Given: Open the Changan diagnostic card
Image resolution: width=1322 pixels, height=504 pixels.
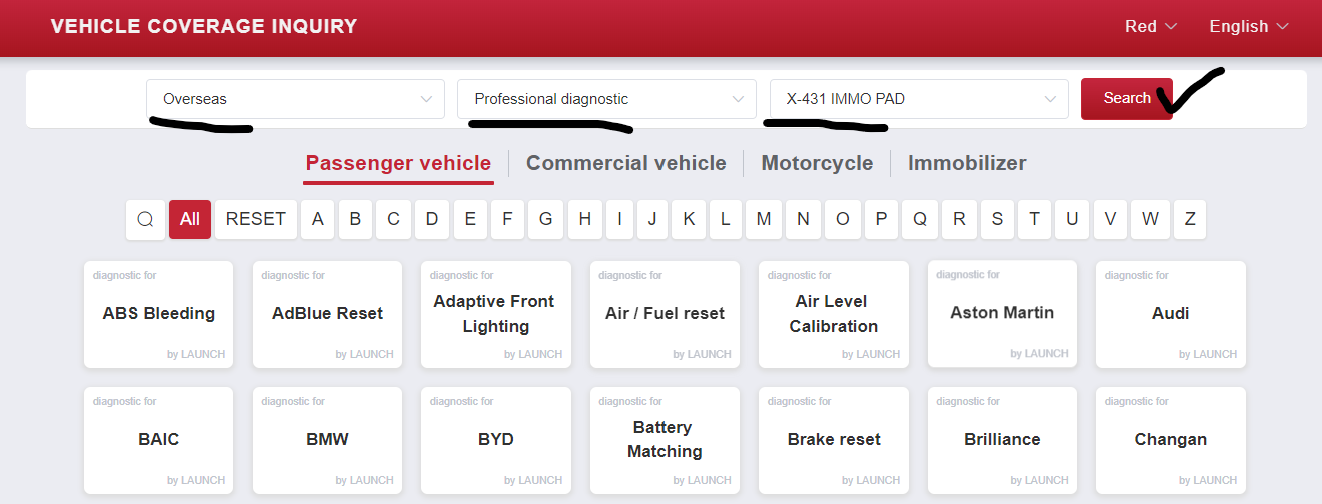Looking at the screenshot, I should tap(1171, 440).
